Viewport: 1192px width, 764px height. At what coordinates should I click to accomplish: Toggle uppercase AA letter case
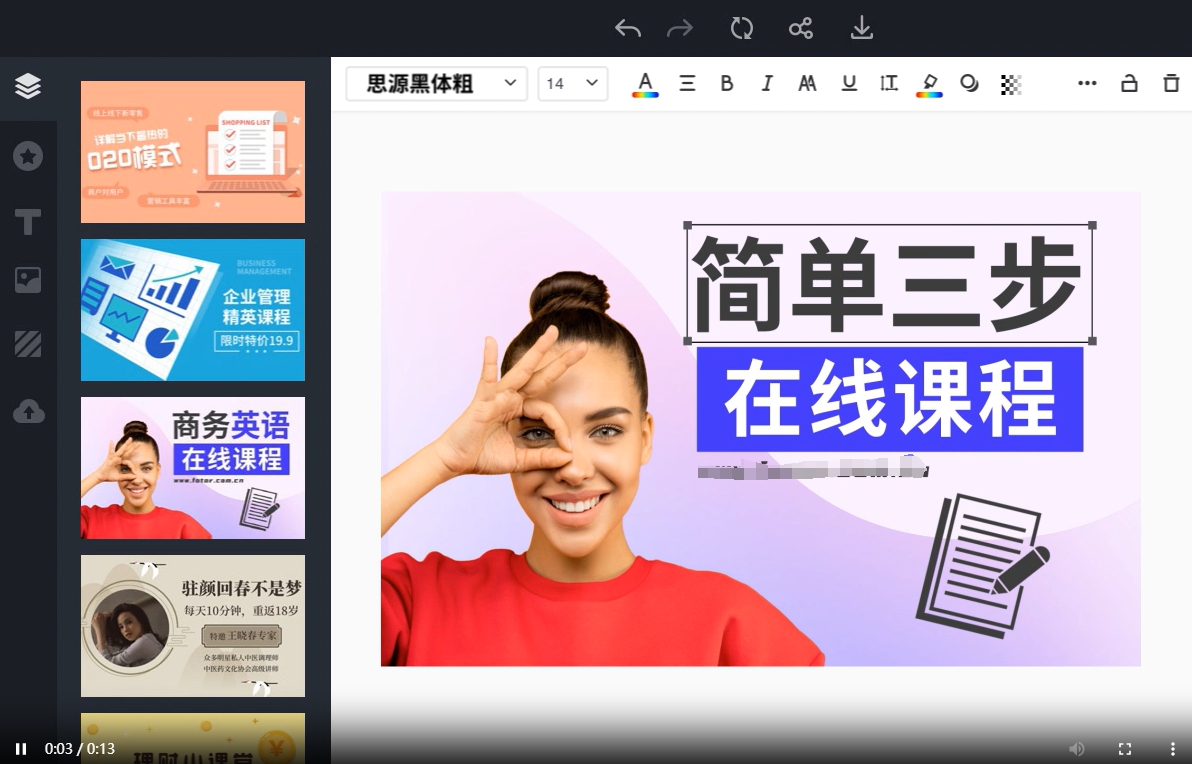tap(807, 84)
